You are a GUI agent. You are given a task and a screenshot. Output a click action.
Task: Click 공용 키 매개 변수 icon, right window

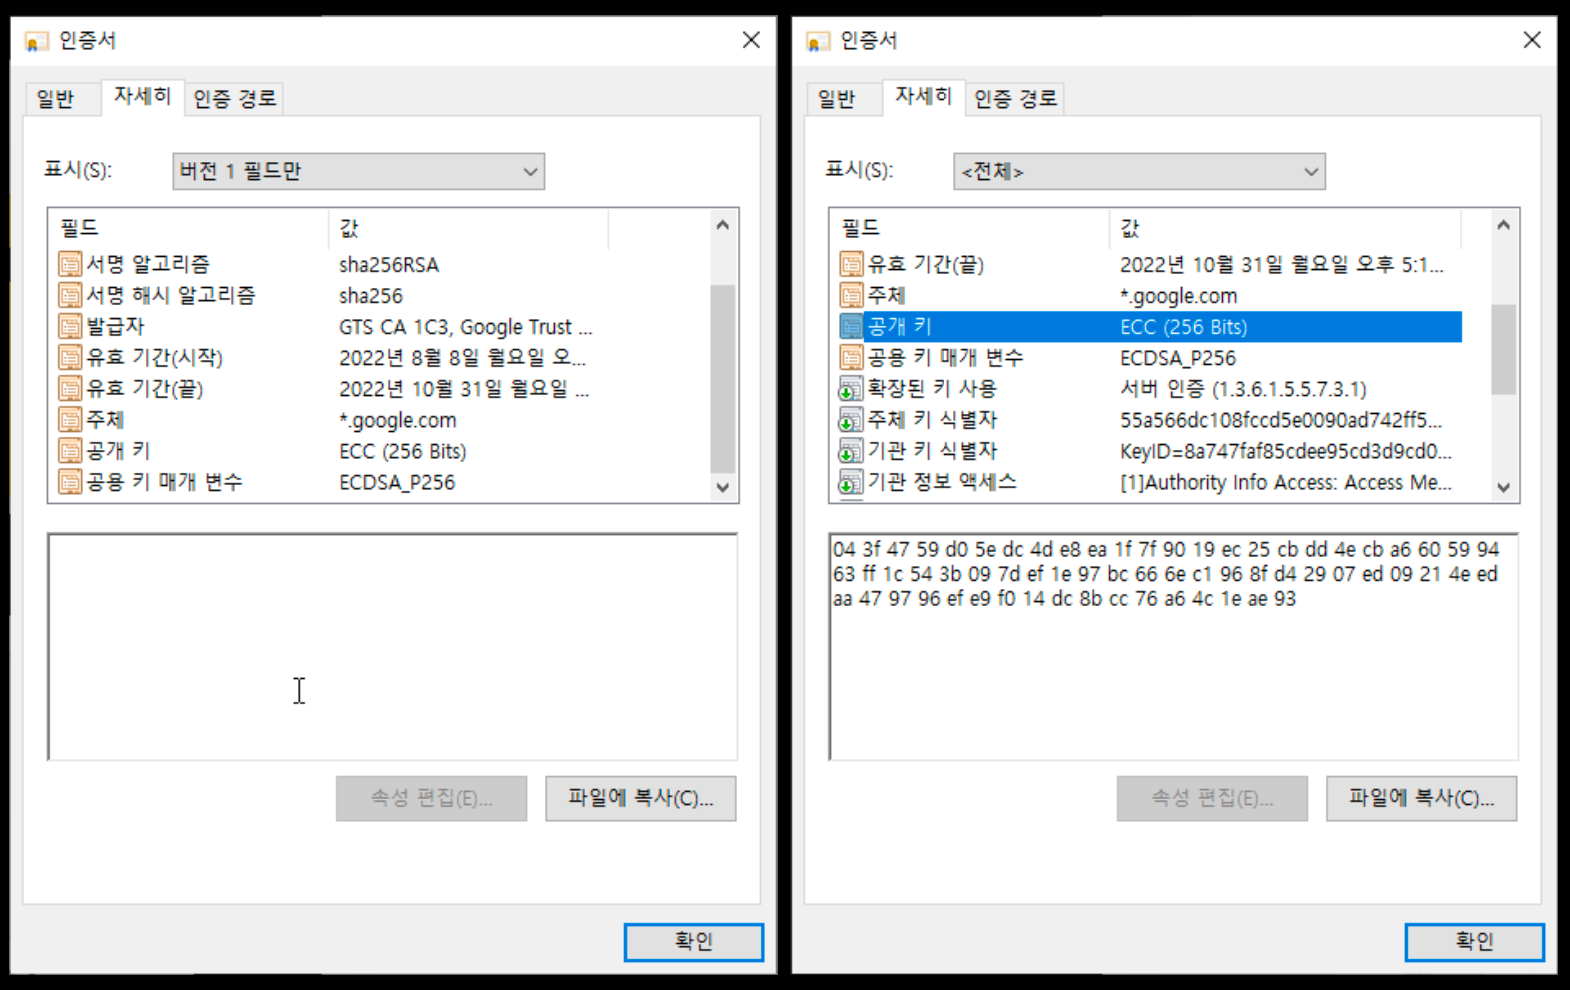click(851, 357)
